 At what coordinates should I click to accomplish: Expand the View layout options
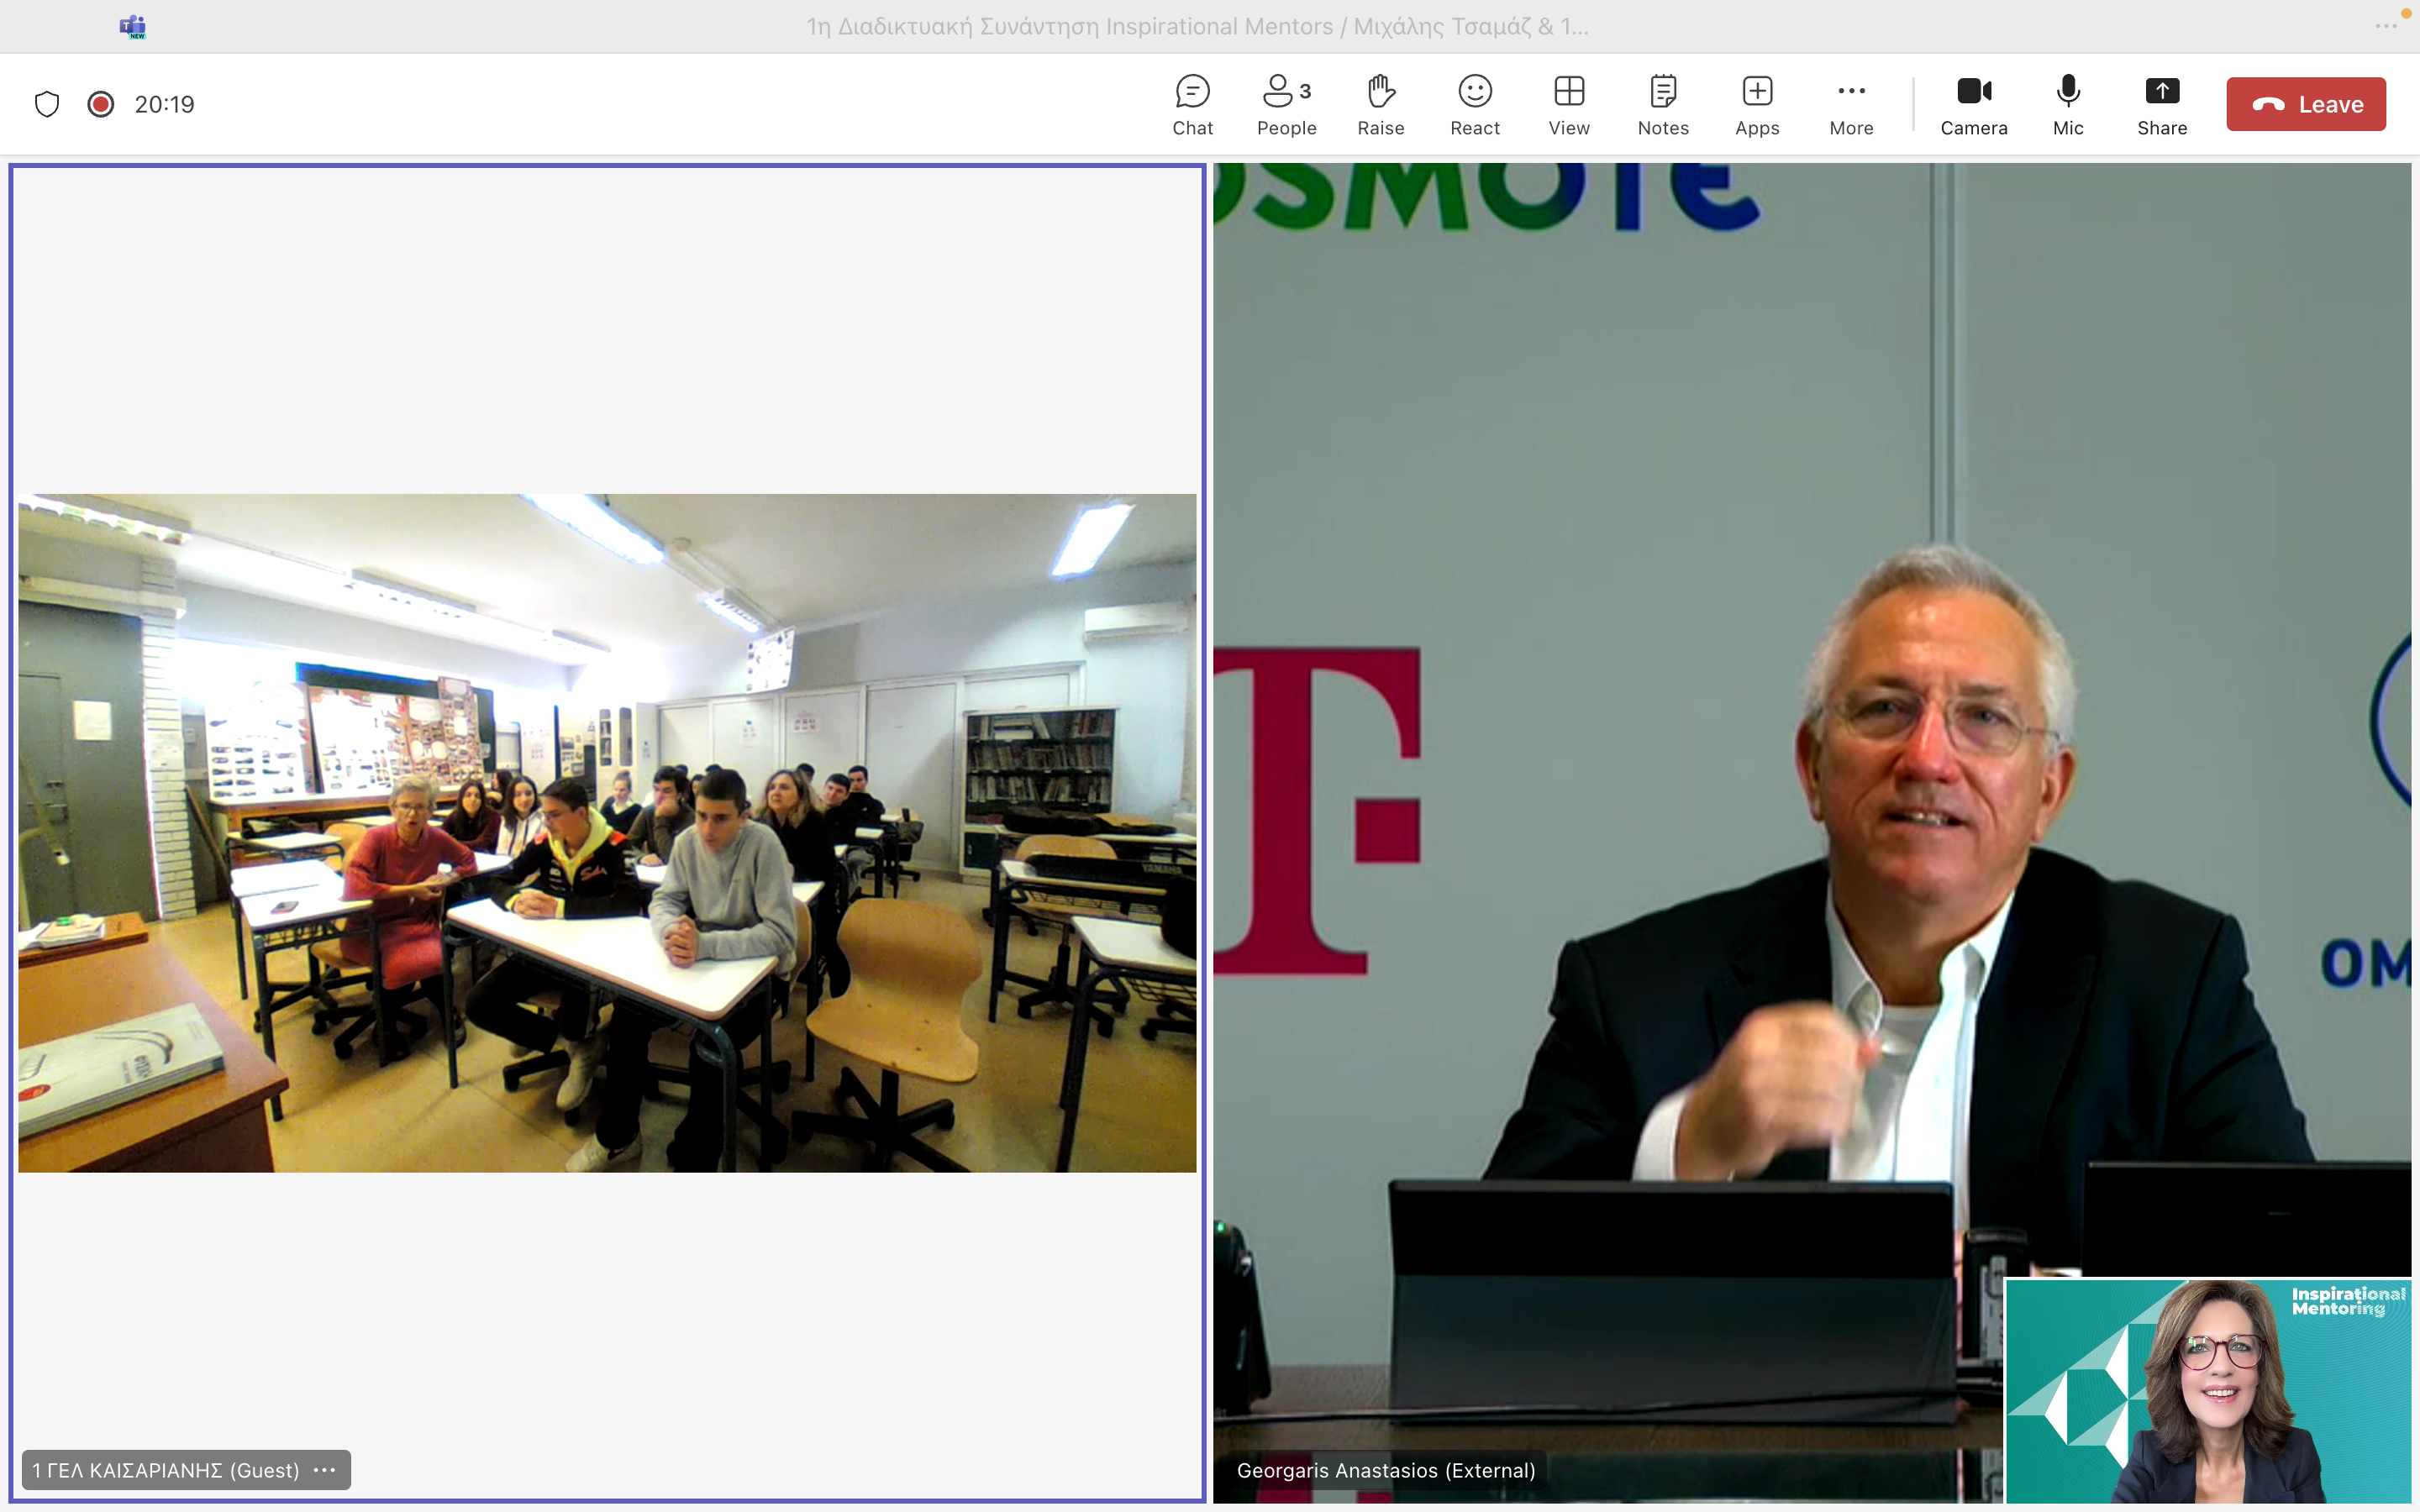(x=1568, y=104)
